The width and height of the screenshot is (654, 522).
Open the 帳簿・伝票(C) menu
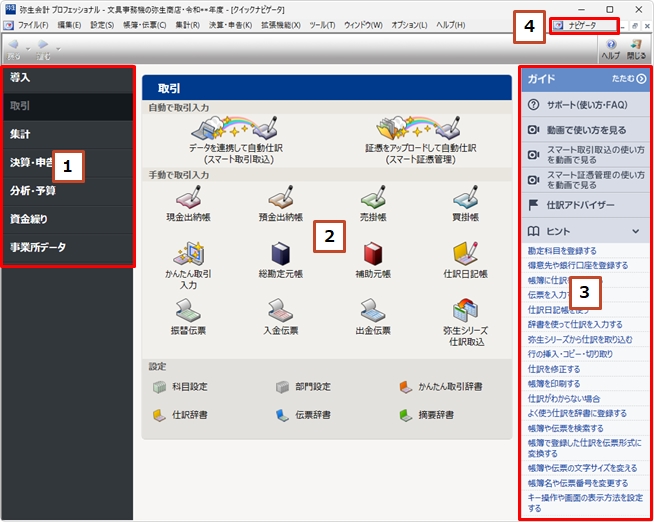pos(143,24)
